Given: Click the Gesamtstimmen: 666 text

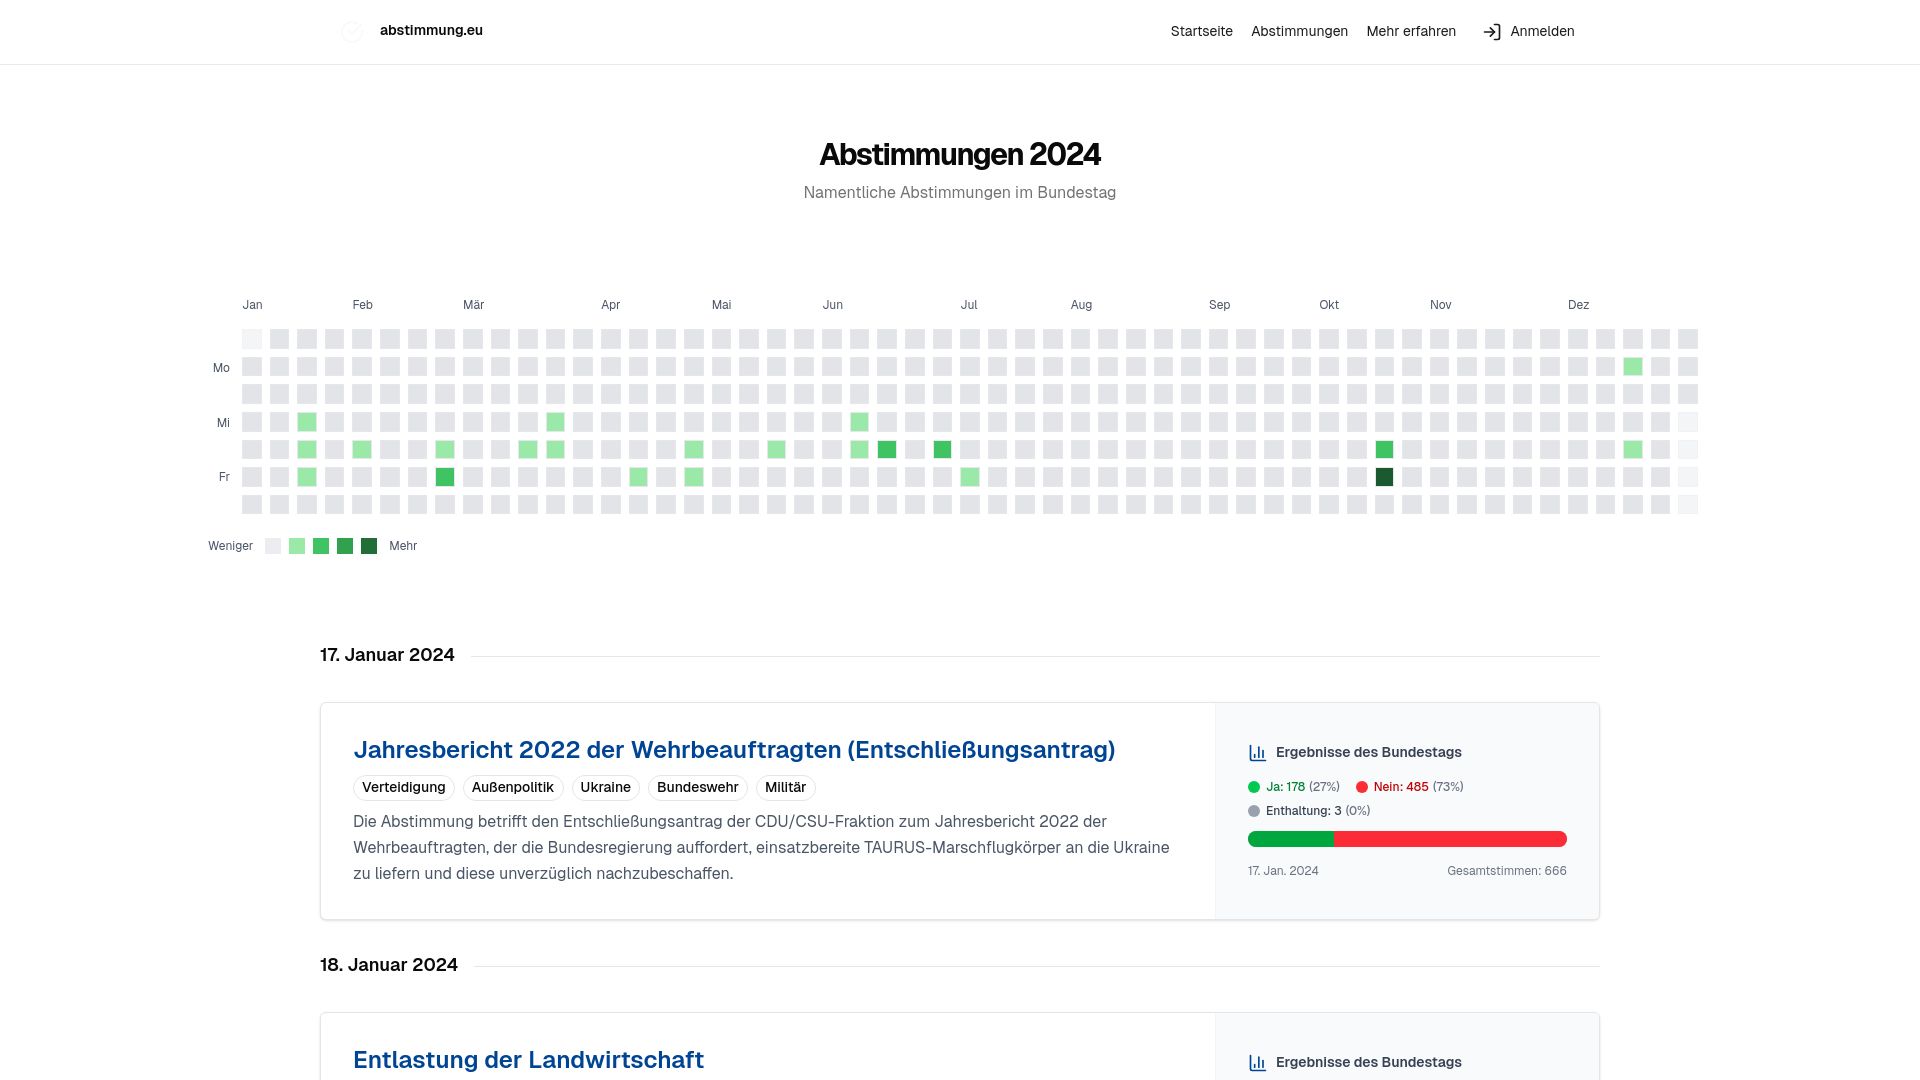Looking at the screenshot, I should pos(1507,871).
